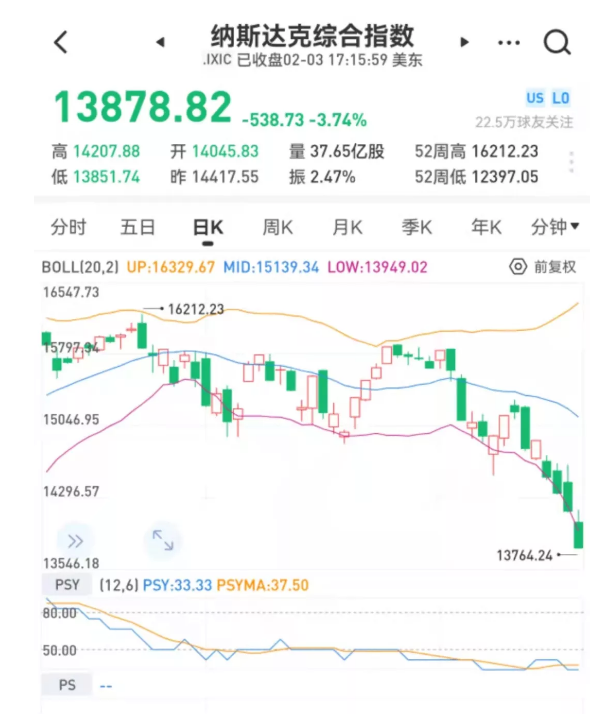Expand more quote details via vertical dots
This screenshot has height=714, width=616.
pos(571,162)
